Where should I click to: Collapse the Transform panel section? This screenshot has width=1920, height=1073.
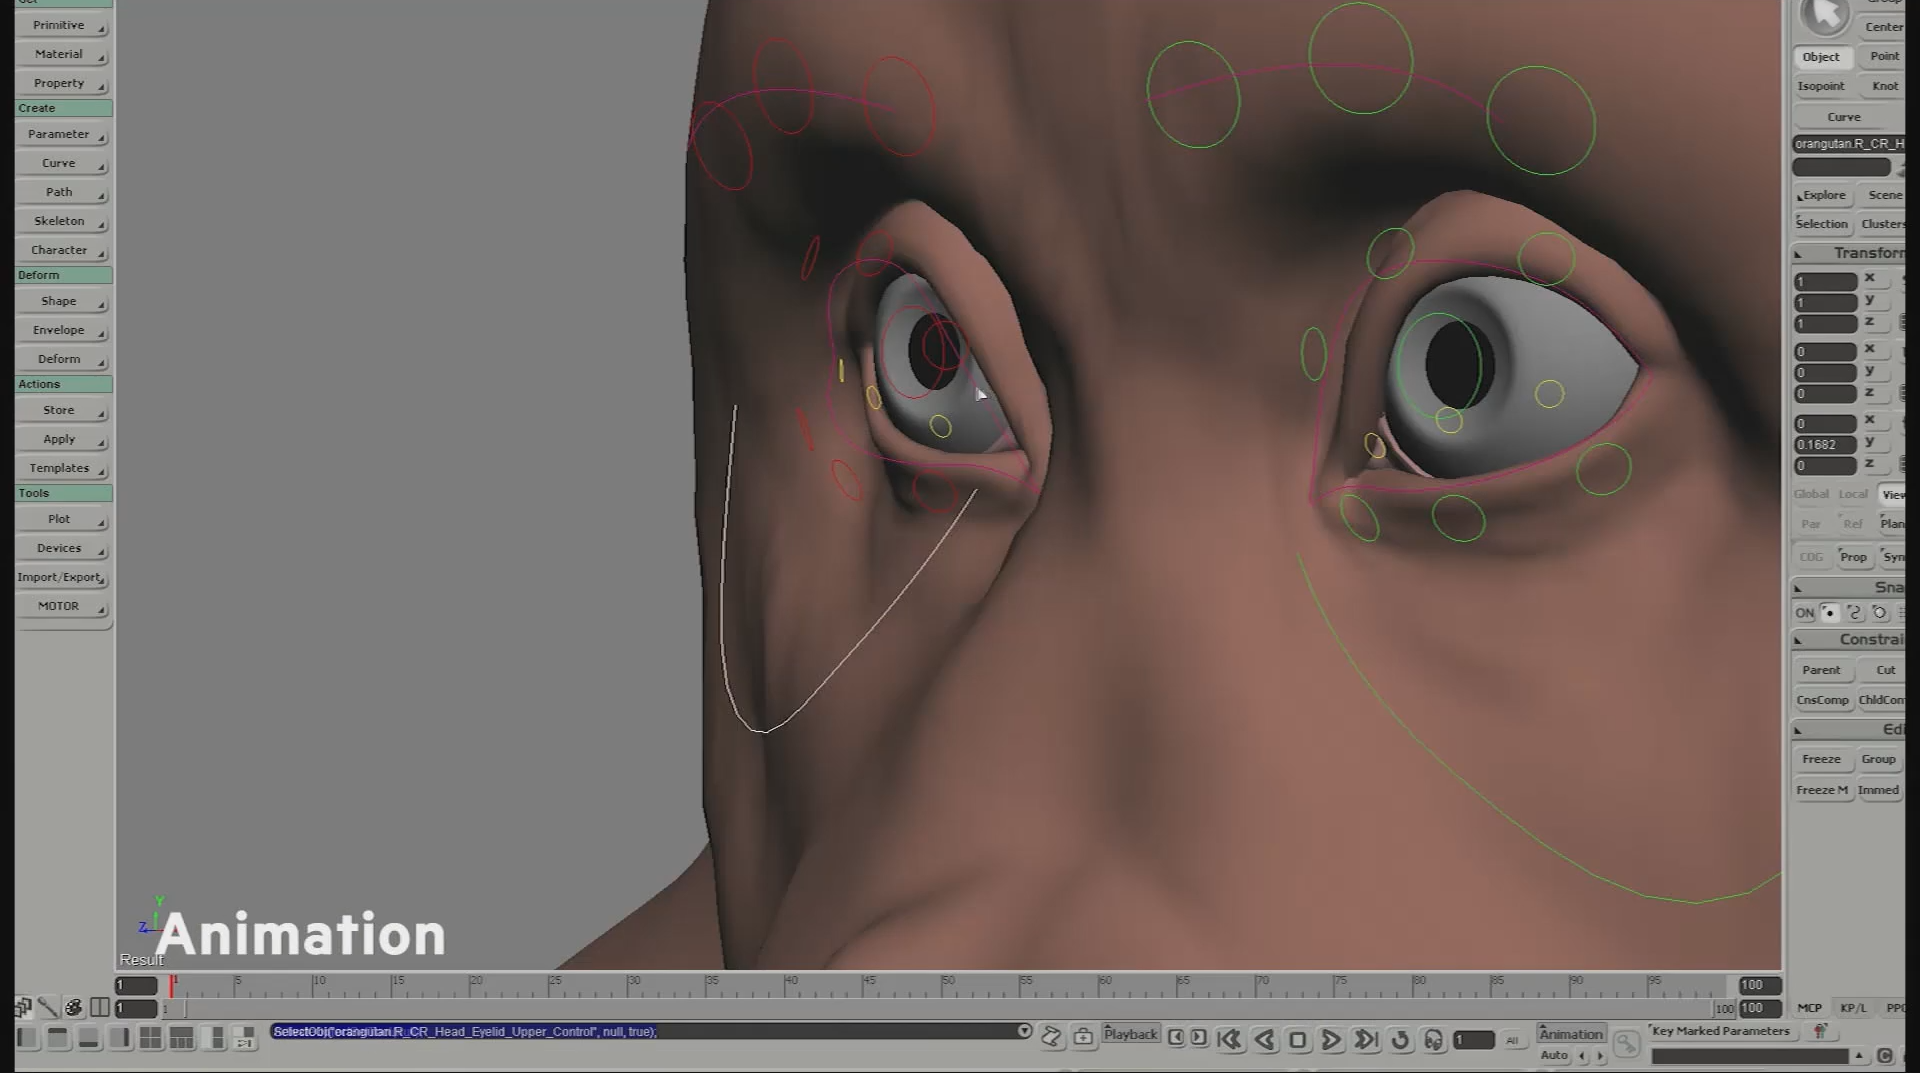point(1798,254)
